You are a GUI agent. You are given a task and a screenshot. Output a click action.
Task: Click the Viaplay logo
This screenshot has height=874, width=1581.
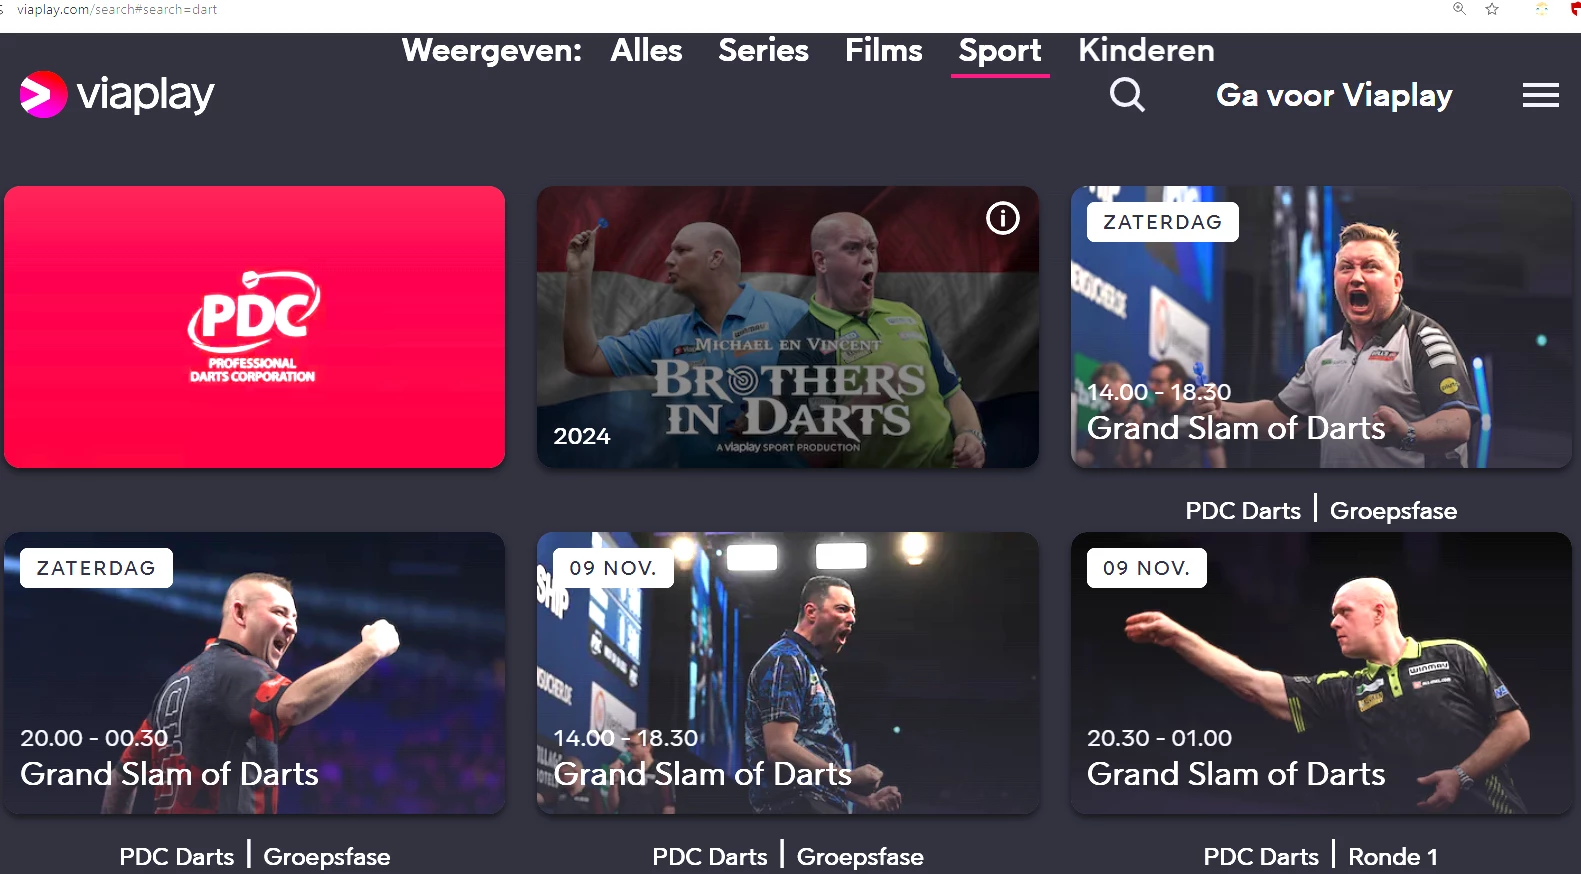click(x=117, y=94)
